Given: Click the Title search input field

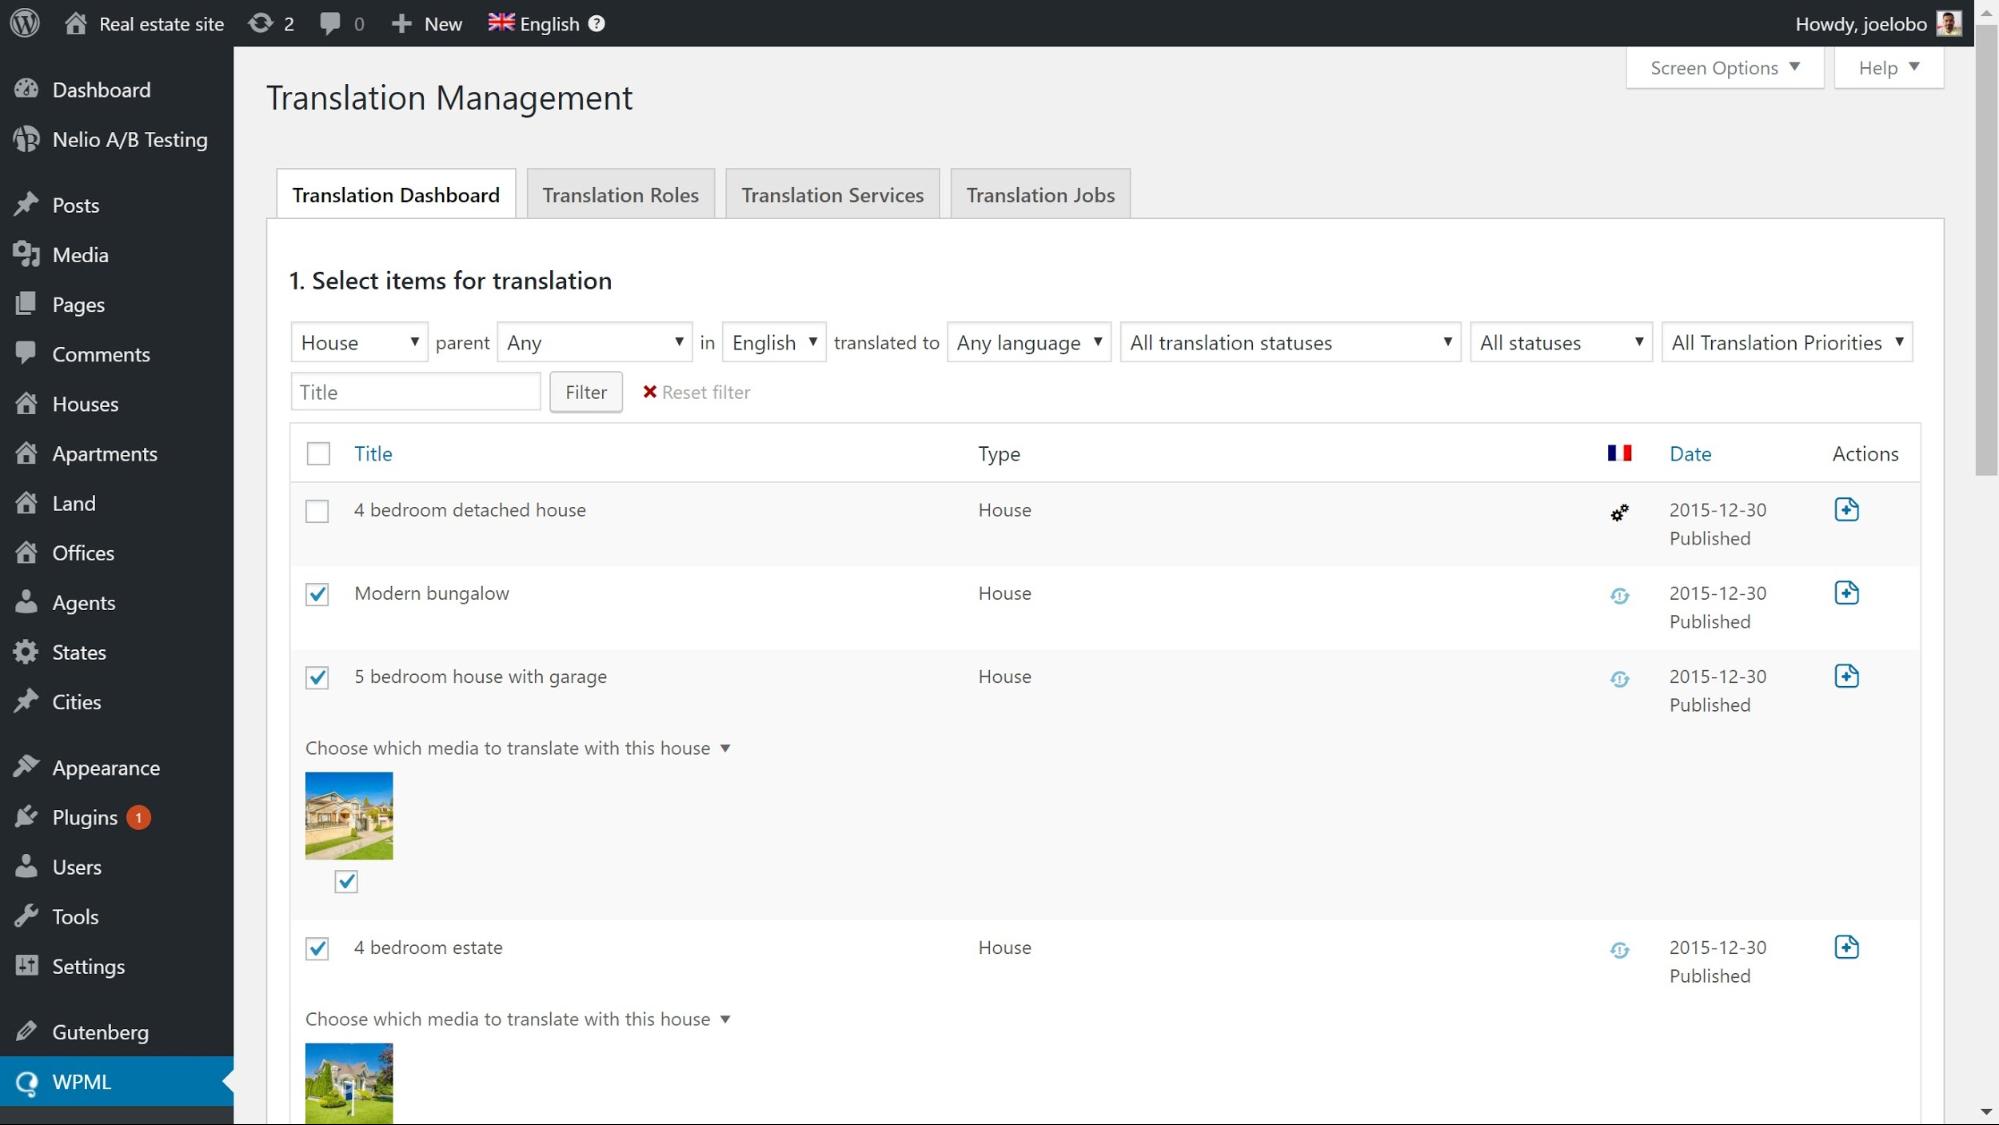Looking at the screenshot, I should tap(415, 392).
